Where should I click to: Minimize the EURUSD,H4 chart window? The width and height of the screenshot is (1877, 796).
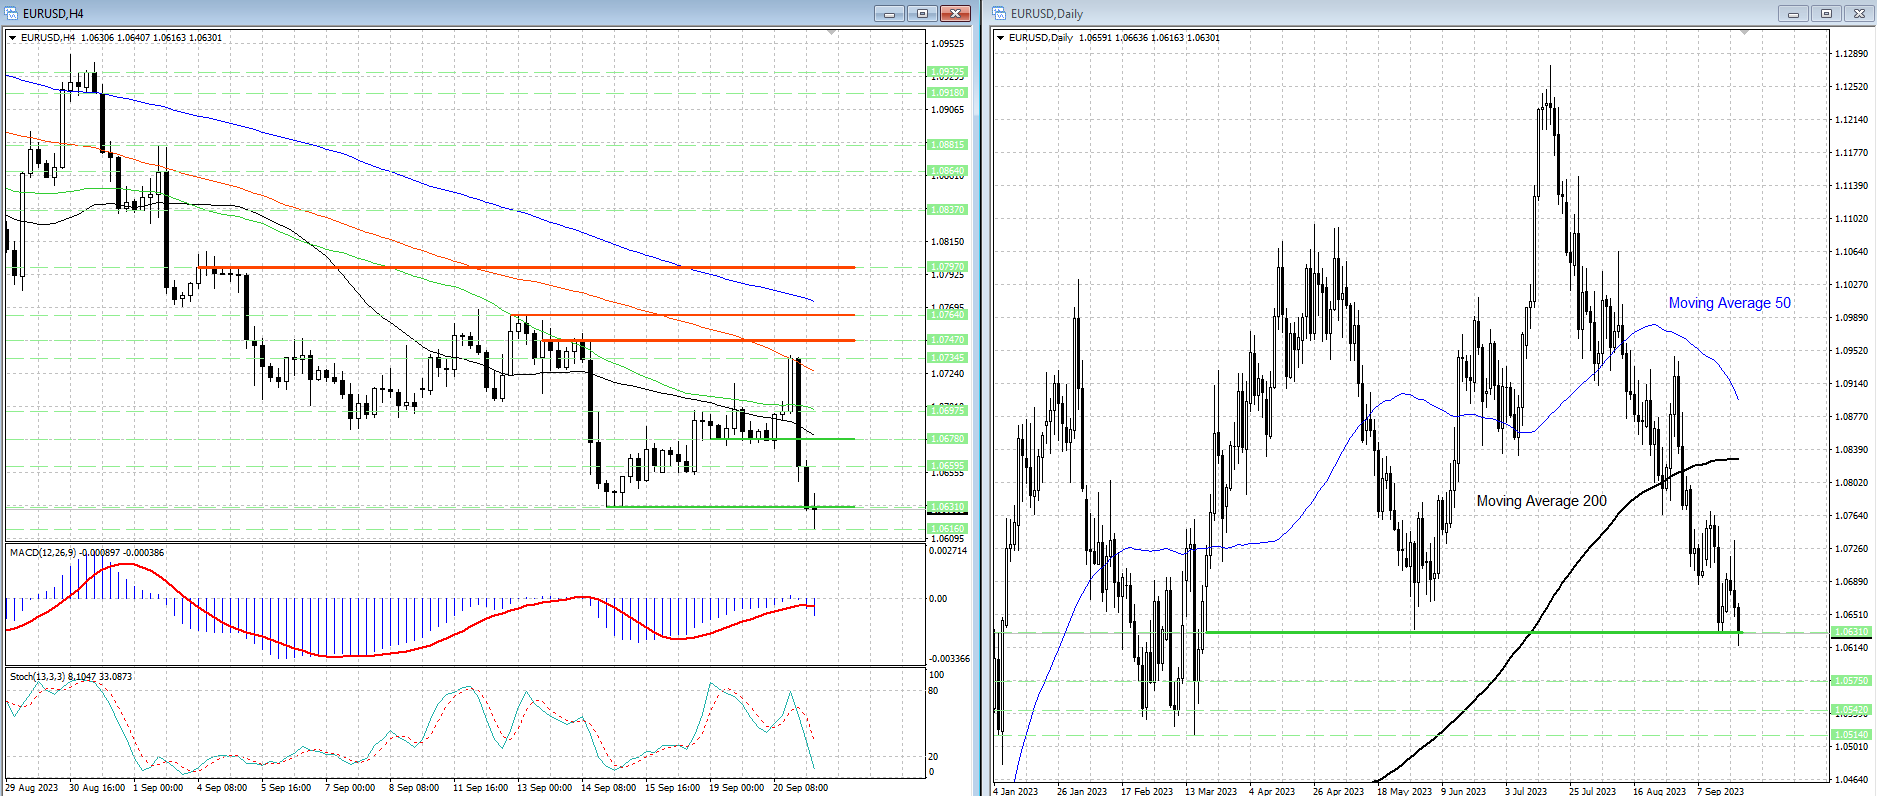(889, 13)
